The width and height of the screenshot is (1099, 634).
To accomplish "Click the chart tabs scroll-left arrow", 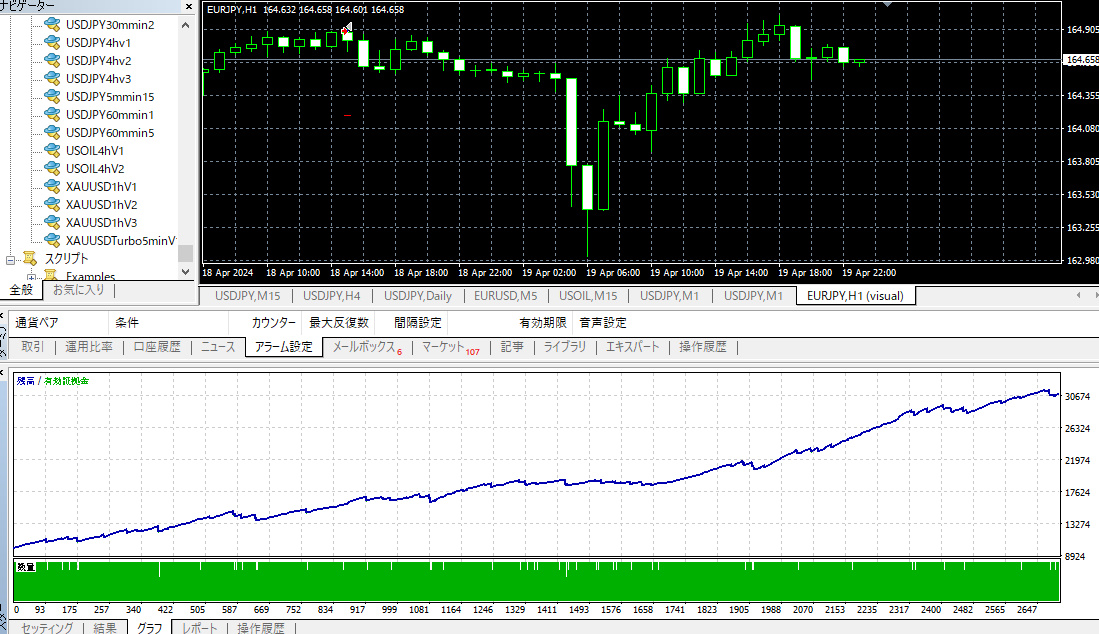I will click(1078, 296).
